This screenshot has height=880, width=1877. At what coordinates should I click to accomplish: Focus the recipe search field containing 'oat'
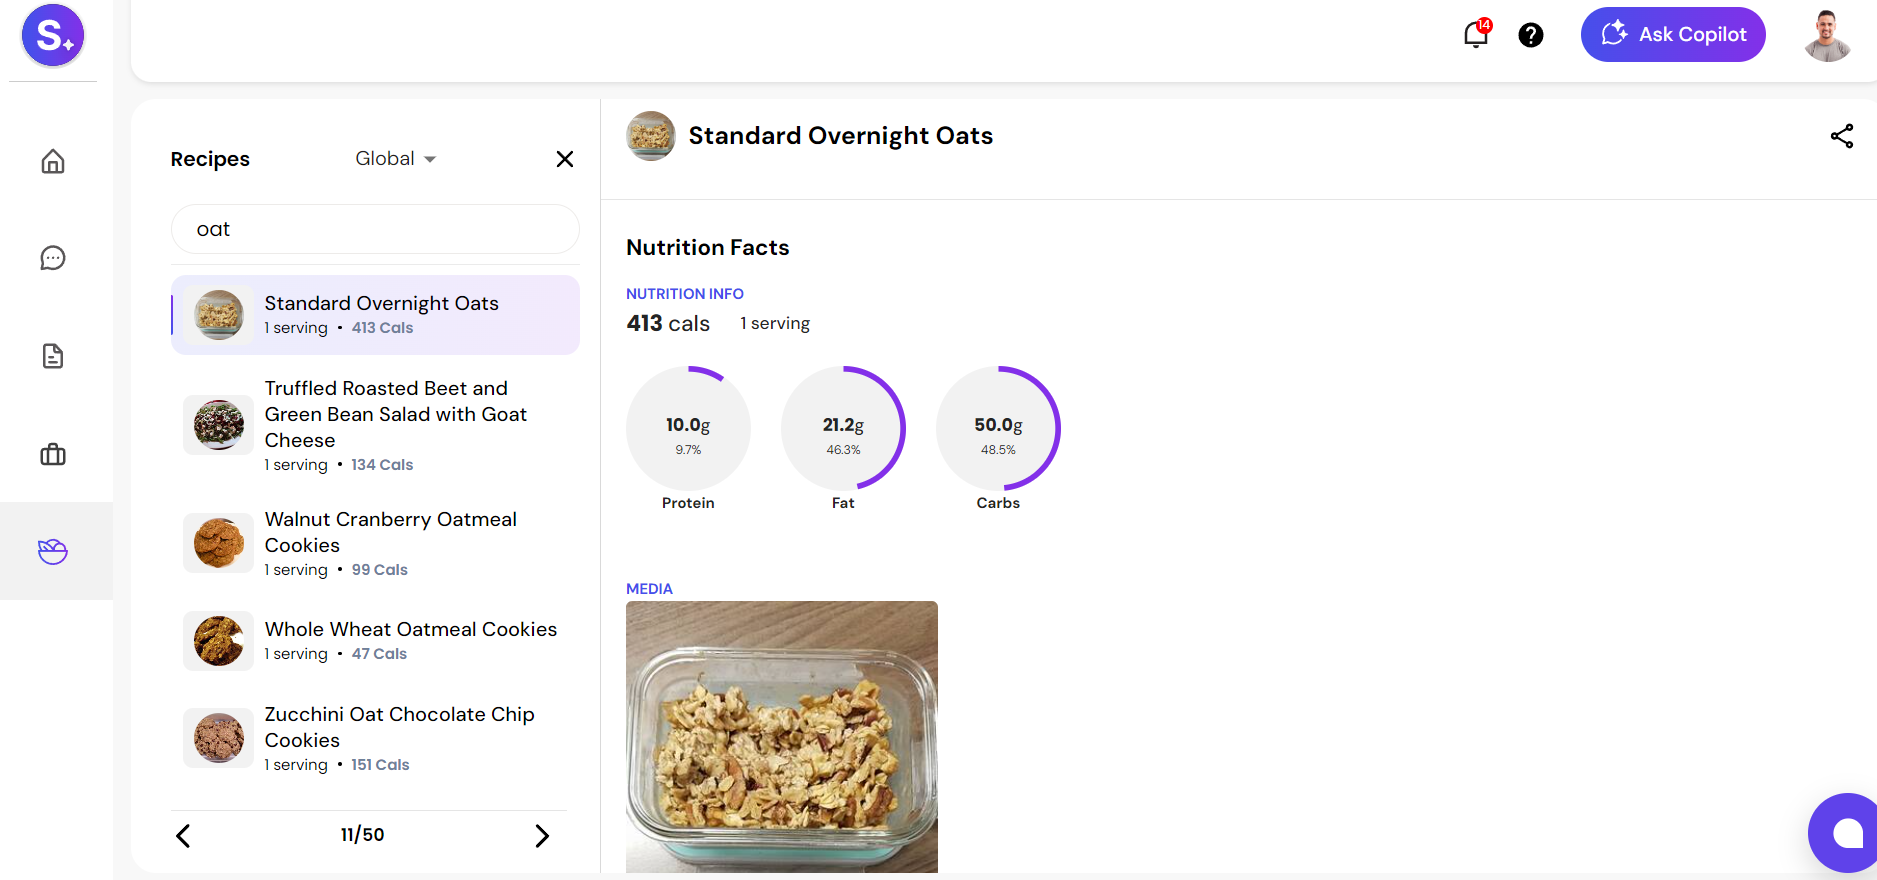tap(375, 229)
